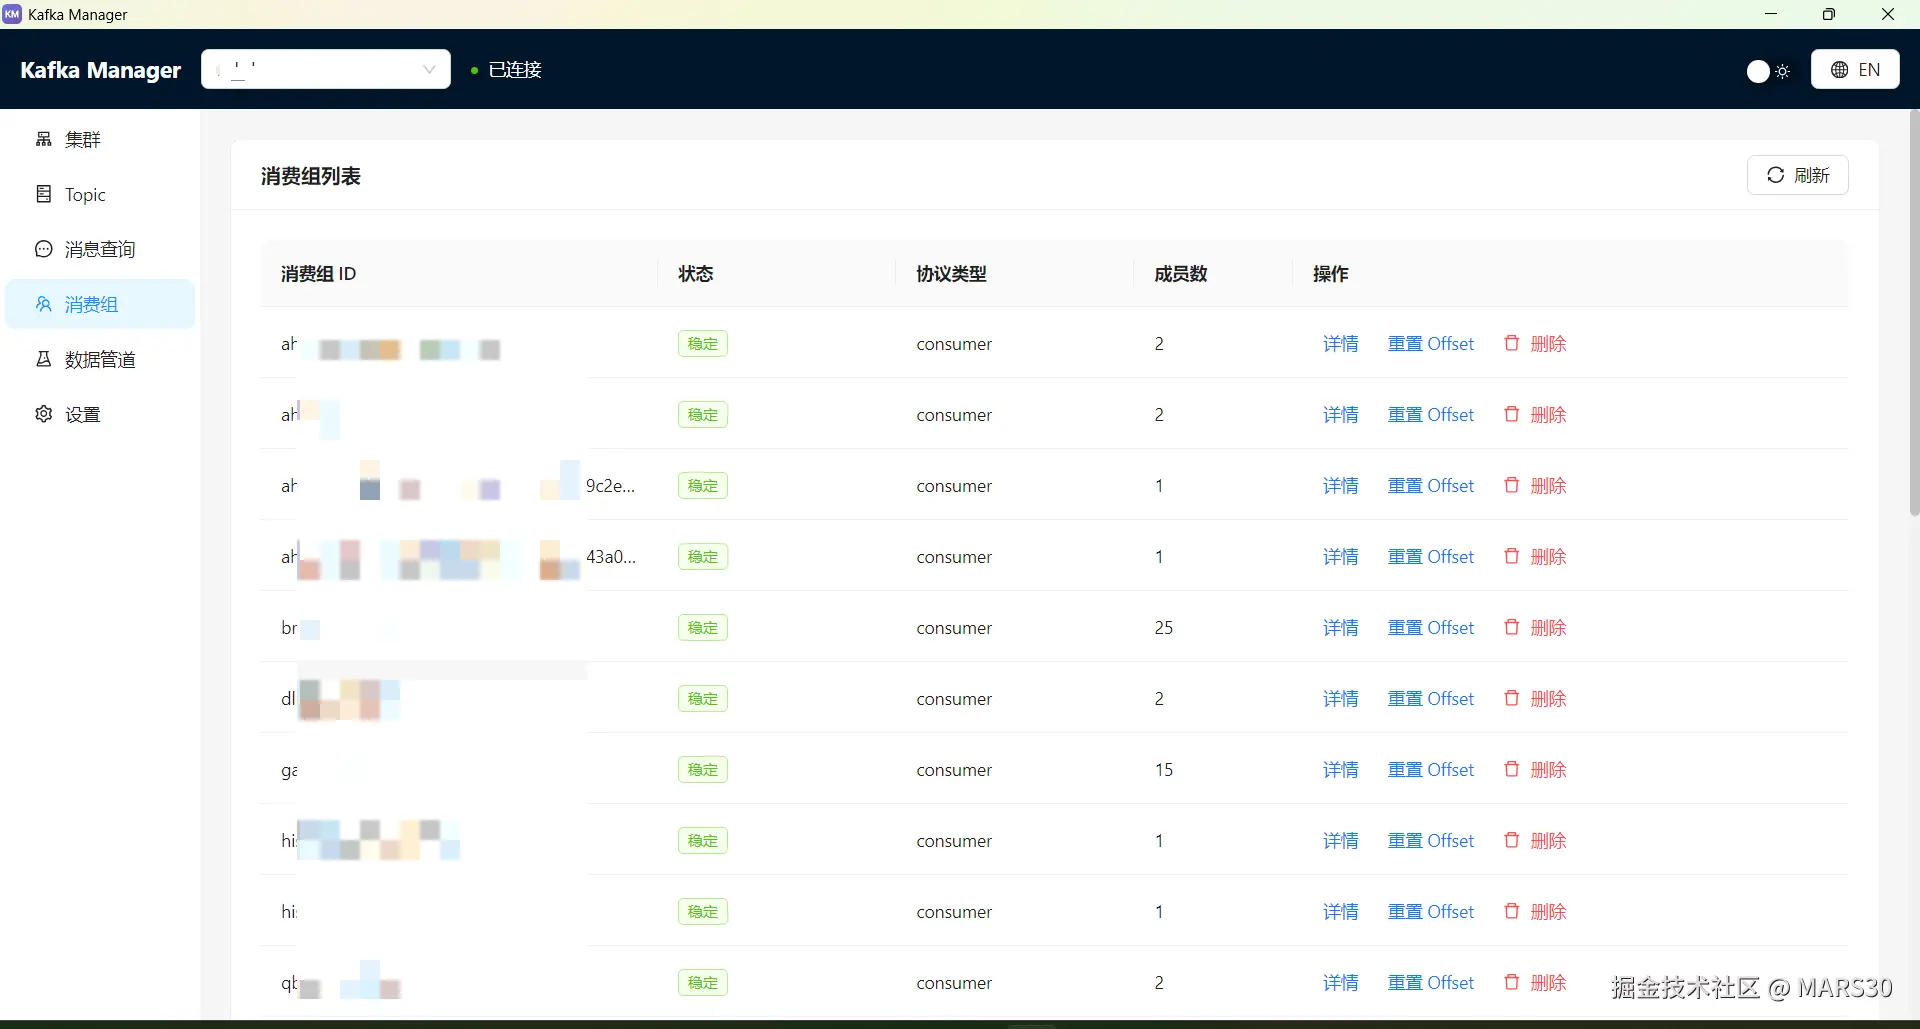Open 详情 for the 25-member br group
Image resolution: width=1920 pixels, height=1029 pixels.
pos(1340,628)
